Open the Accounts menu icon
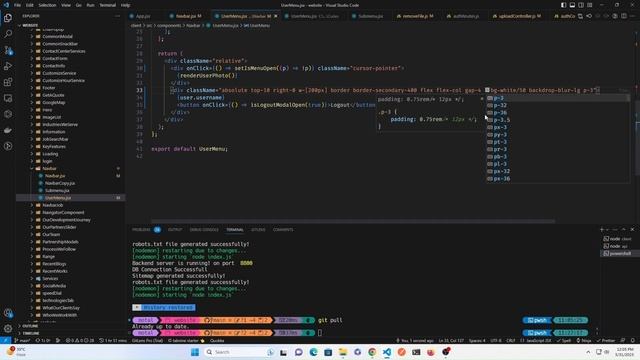Image resolution: width=640 pixels, height=360 pixels. [x=8, y=313]
